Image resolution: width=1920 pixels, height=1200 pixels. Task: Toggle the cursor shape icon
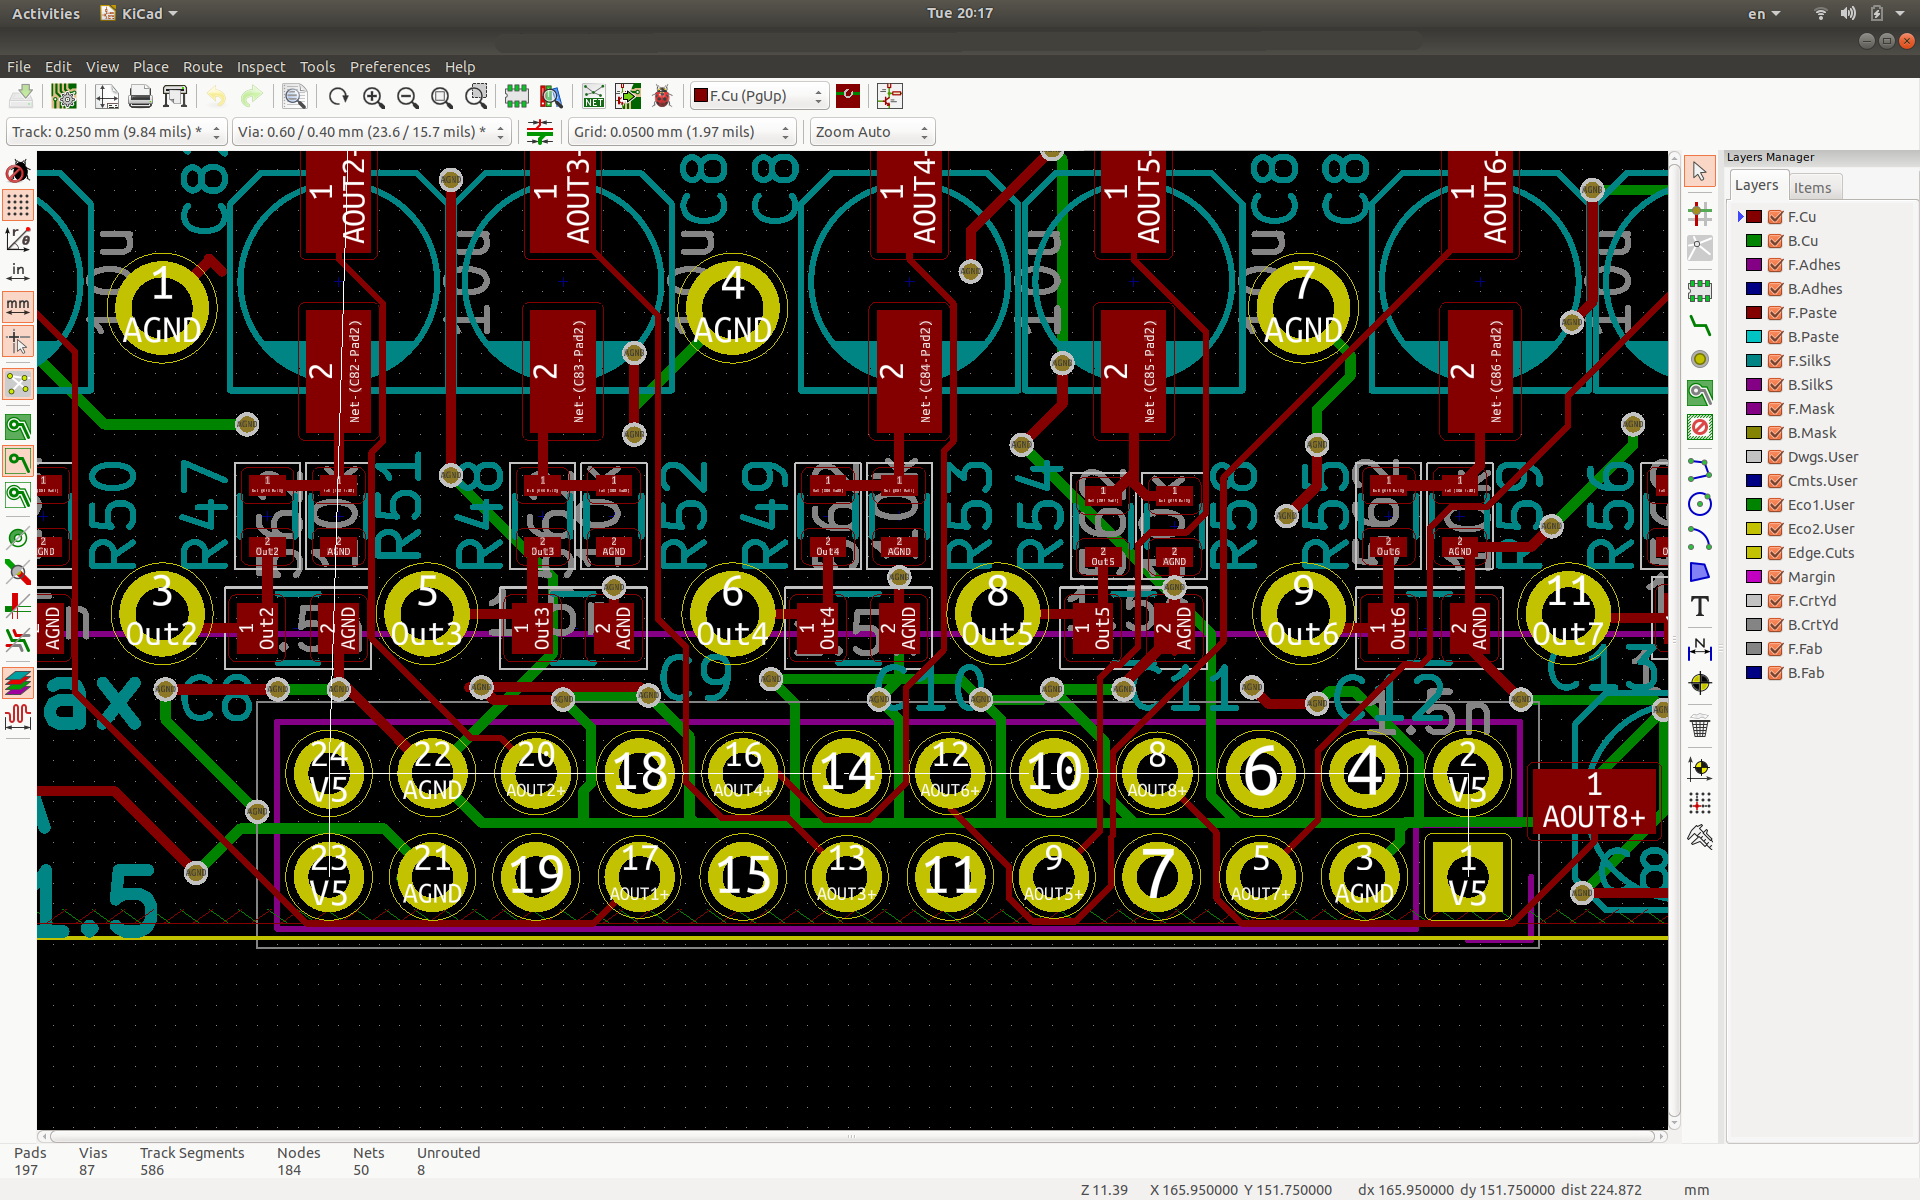(18, 341)
